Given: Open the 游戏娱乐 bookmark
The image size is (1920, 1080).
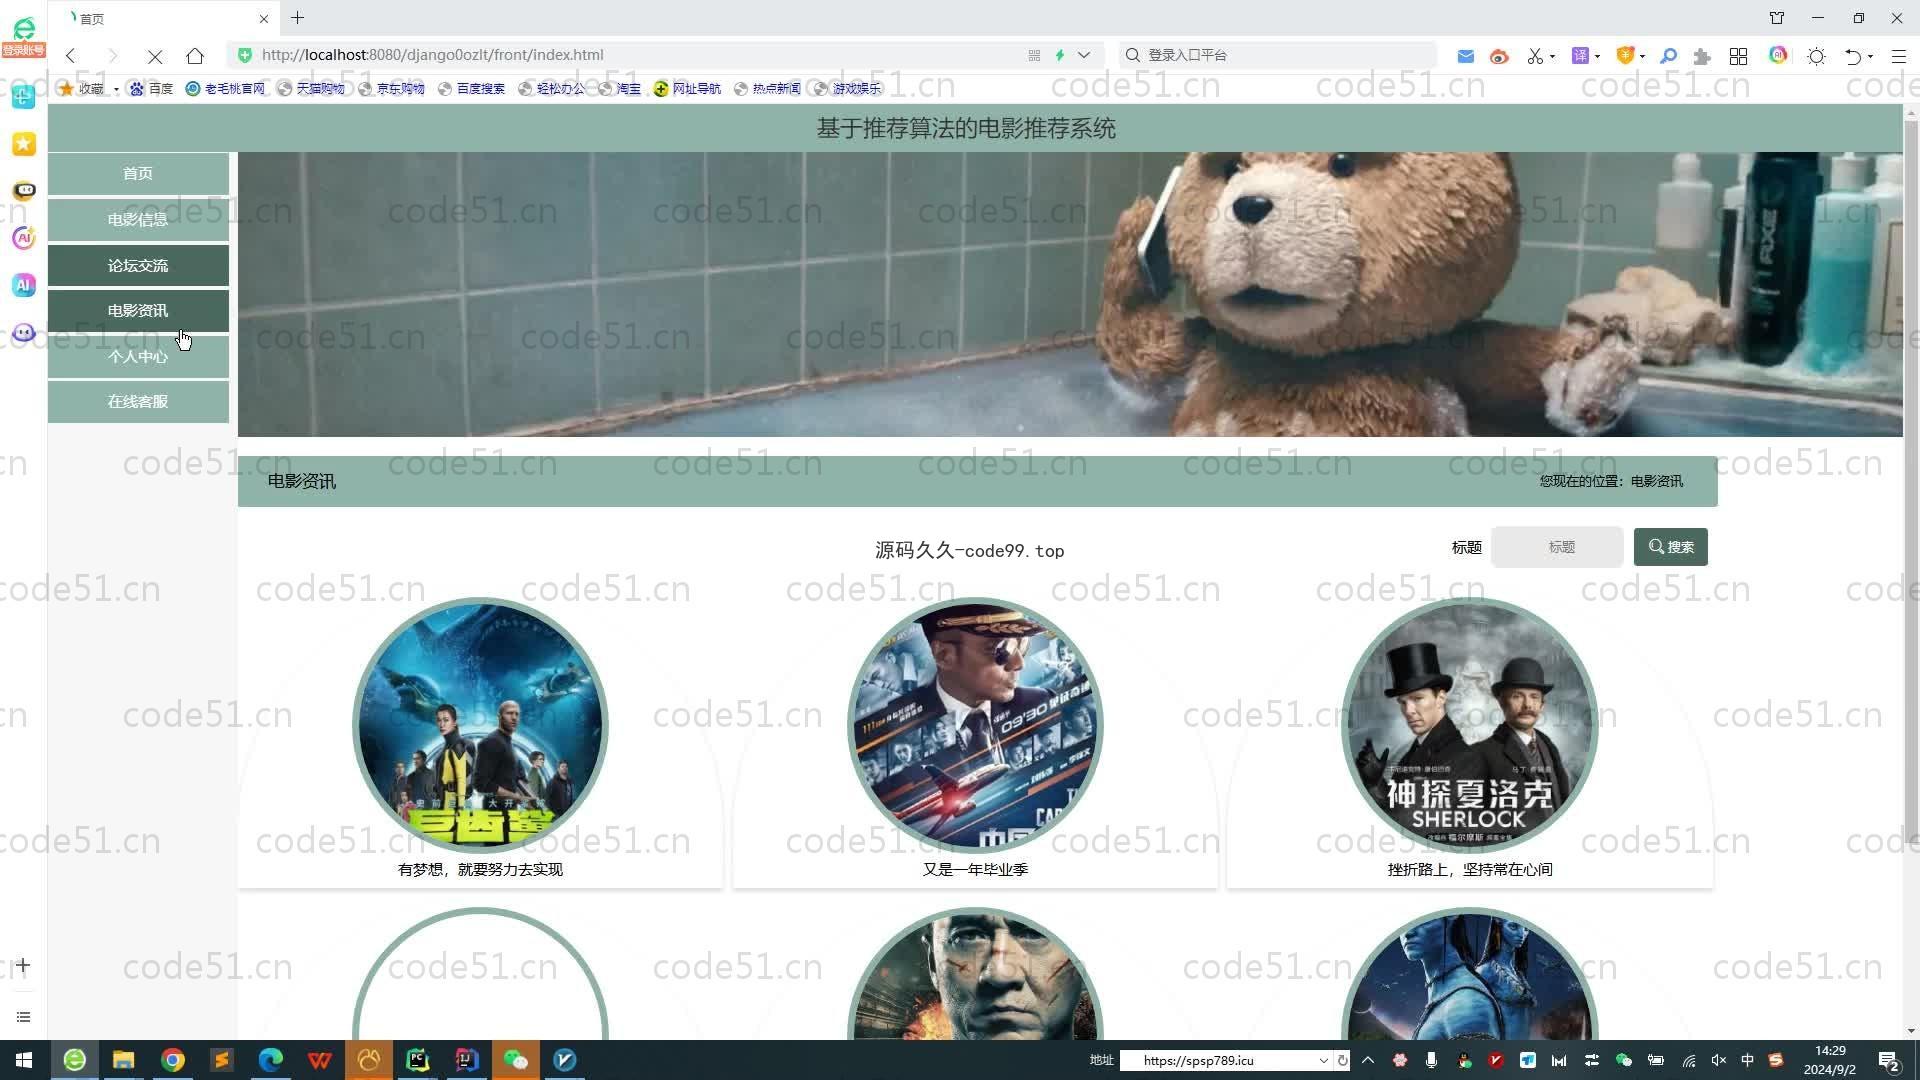Looking at the screenshot, I should click(847, 89).
